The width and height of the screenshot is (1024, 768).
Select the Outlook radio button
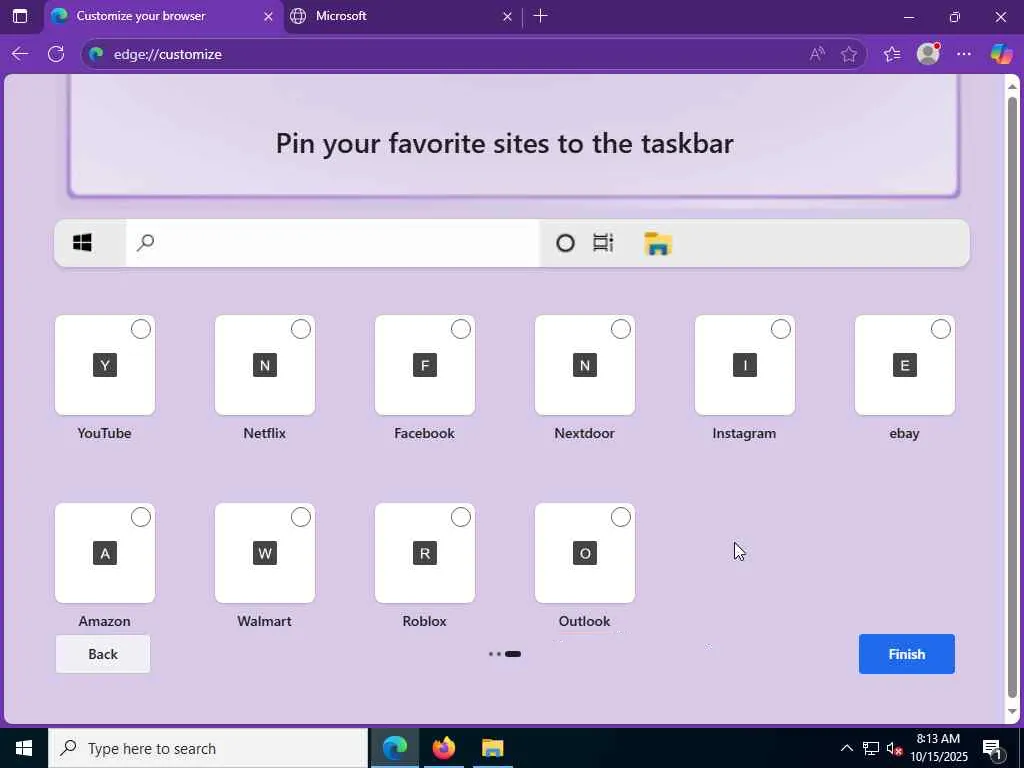(x=621, y=517)
